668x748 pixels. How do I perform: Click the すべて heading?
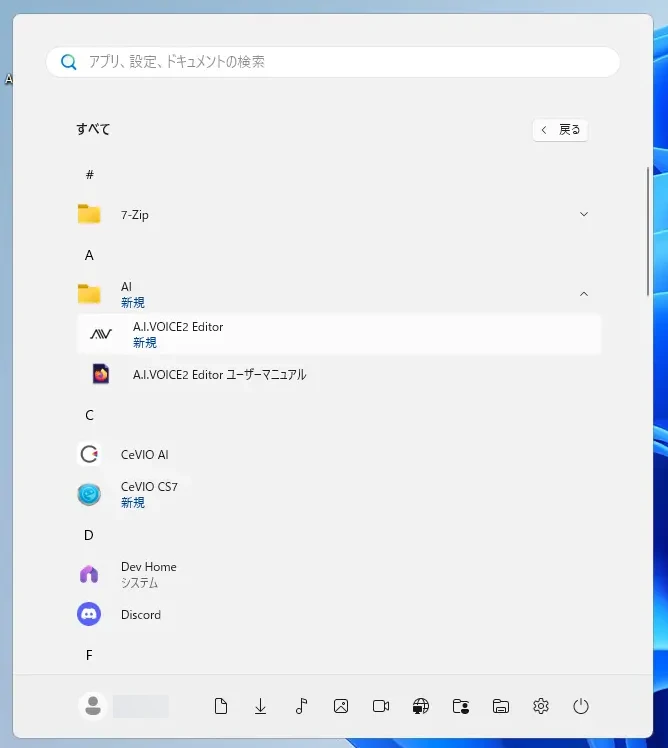[x=93, y=129]
